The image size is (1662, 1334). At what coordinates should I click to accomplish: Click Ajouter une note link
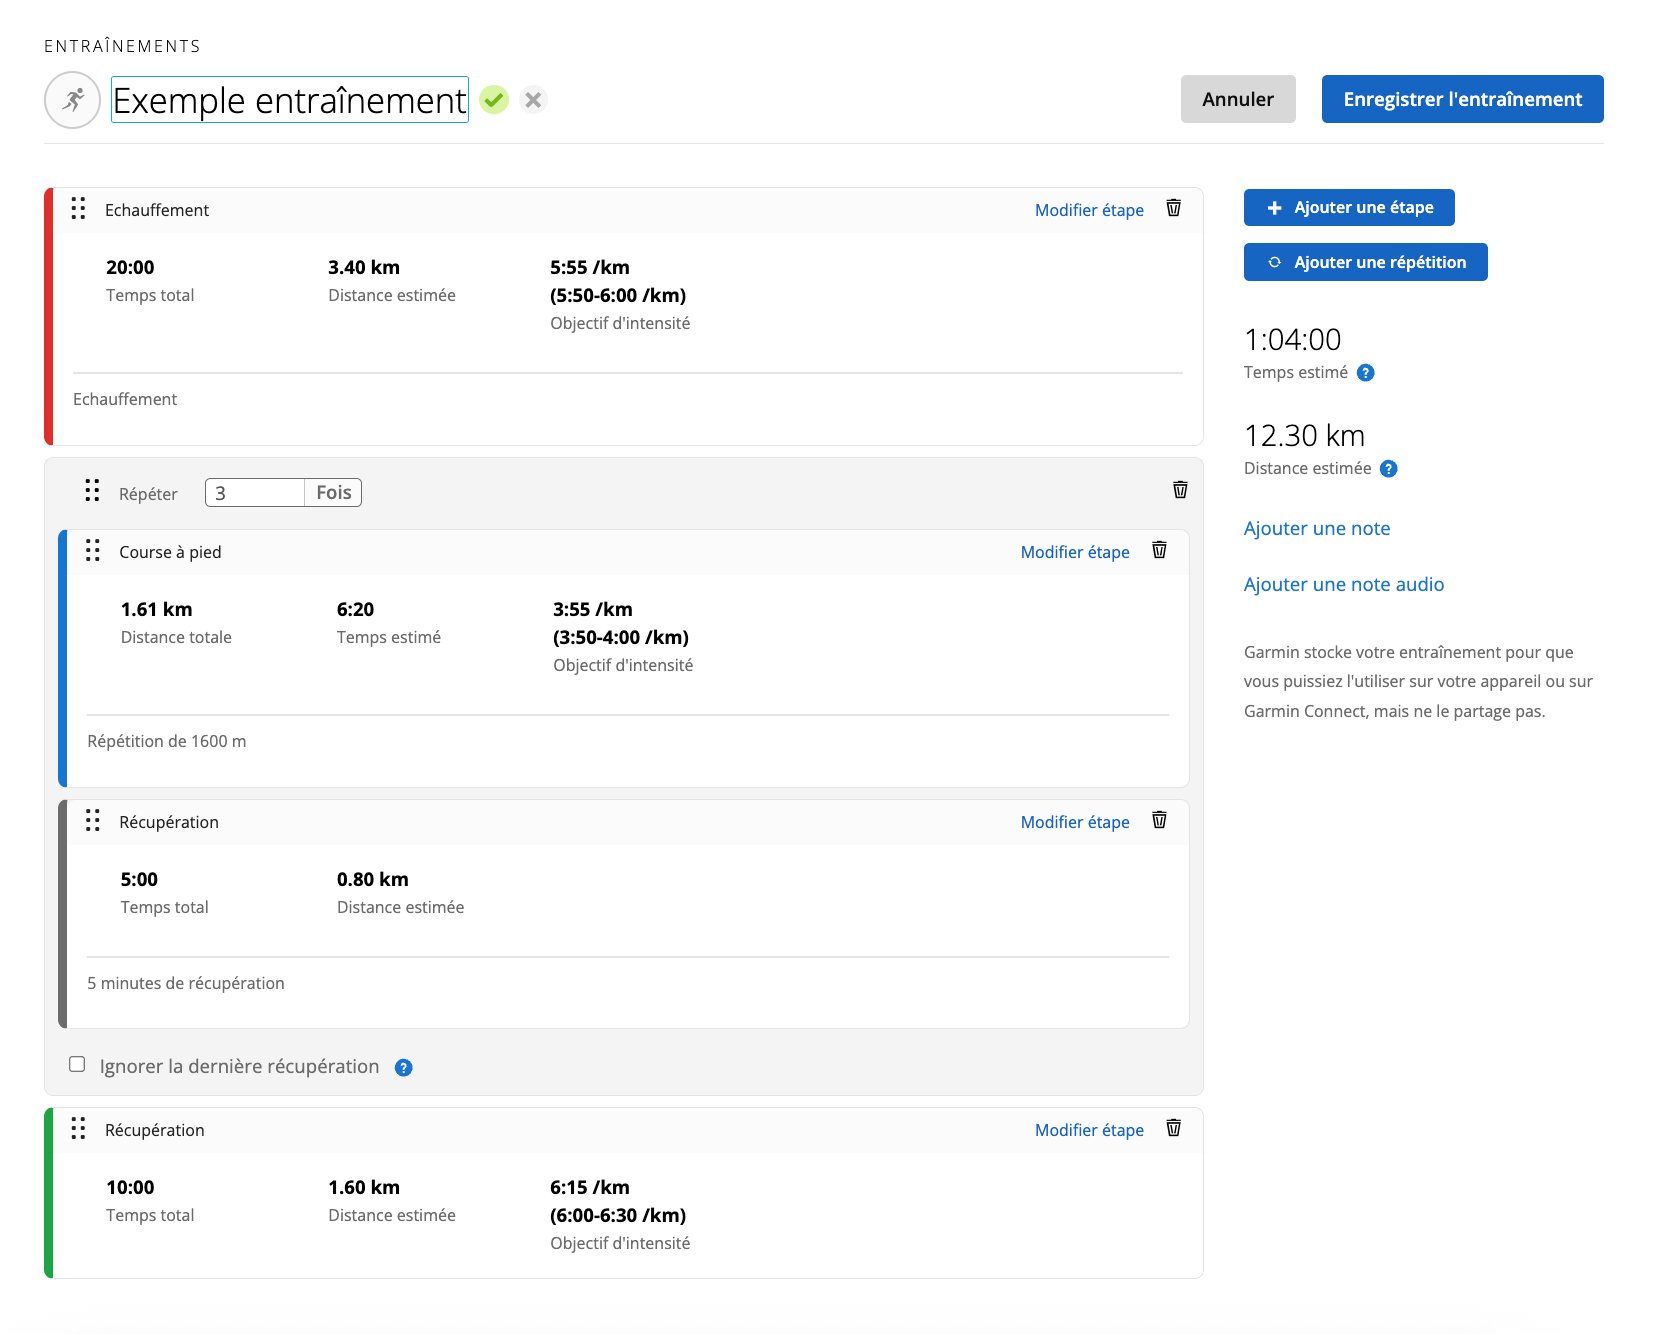point(1317,528)
